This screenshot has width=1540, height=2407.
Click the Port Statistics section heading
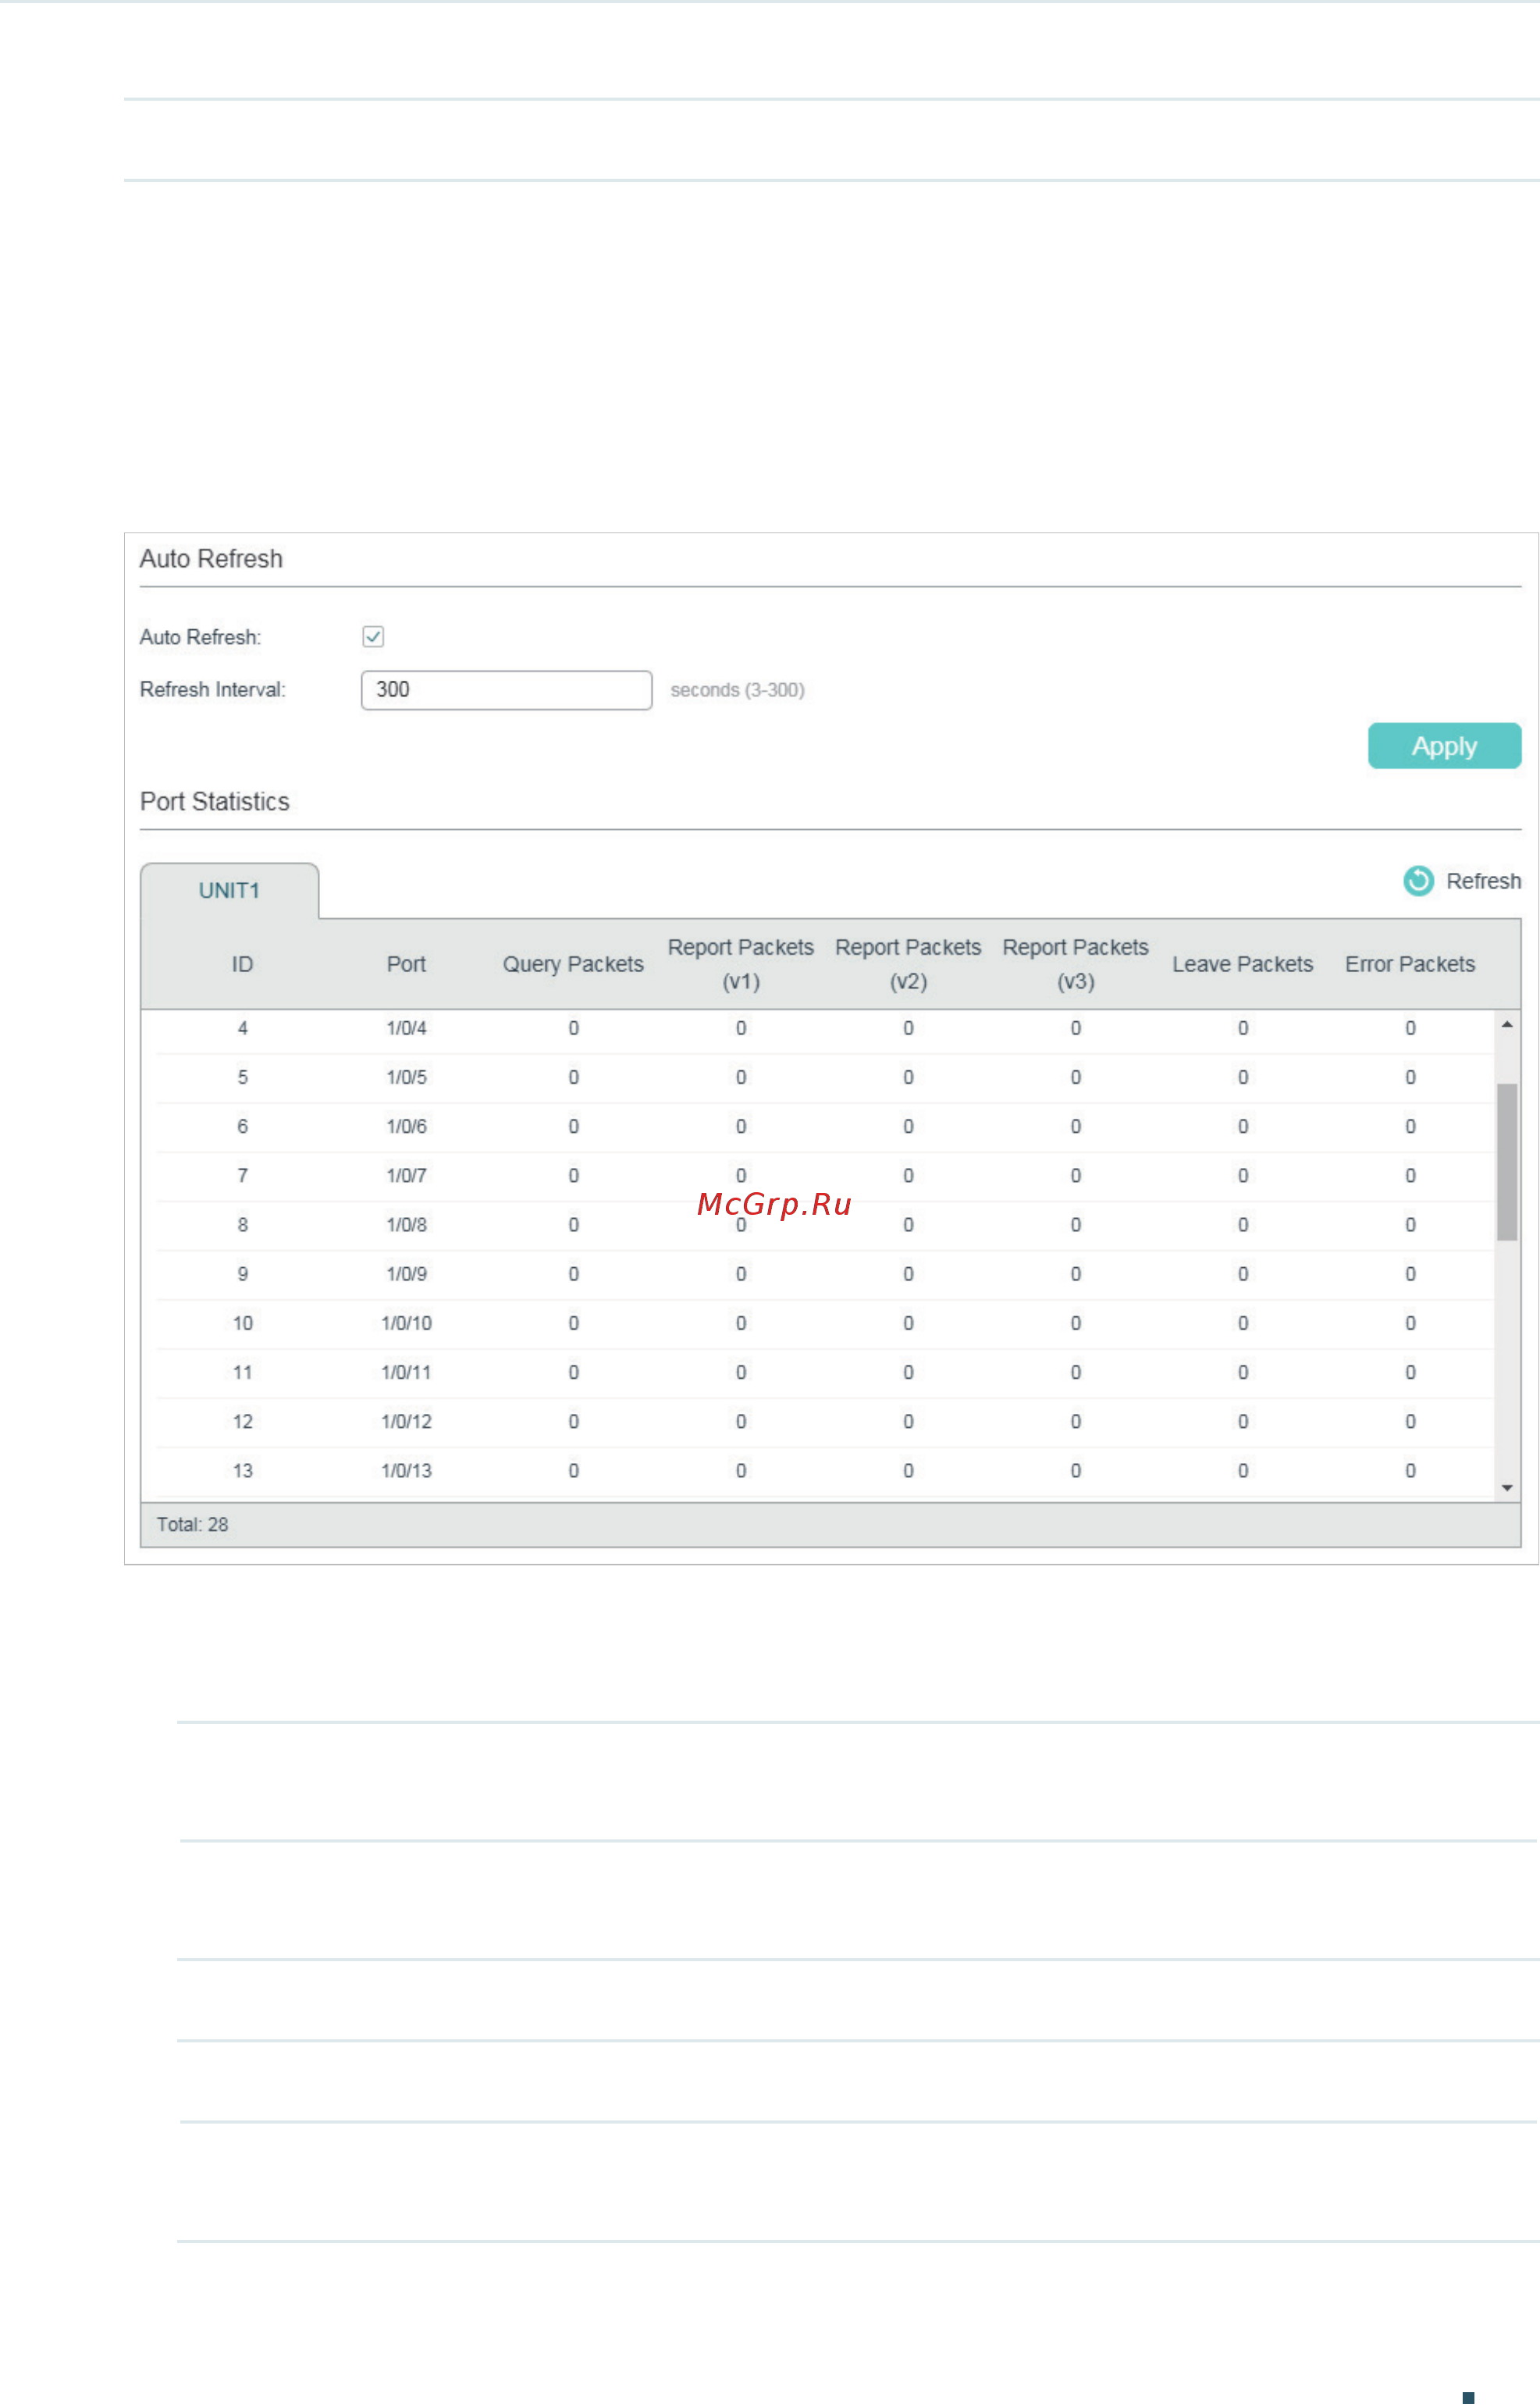click(214, 801)
